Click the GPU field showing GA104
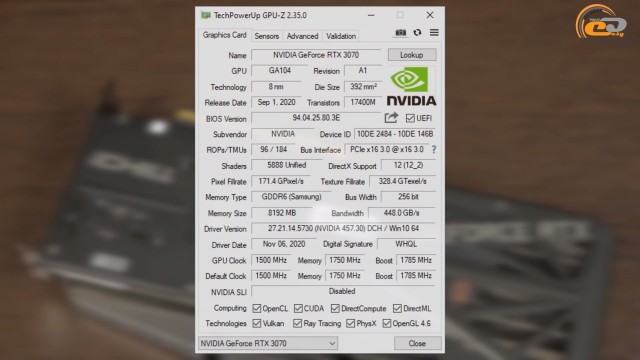Viewport: 640px width, 360px height. click(280, 71)
